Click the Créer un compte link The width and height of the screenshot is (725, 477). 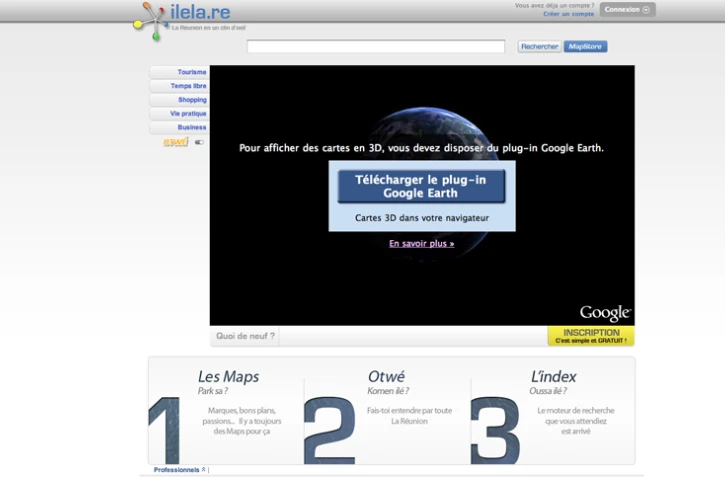(568, 14)
